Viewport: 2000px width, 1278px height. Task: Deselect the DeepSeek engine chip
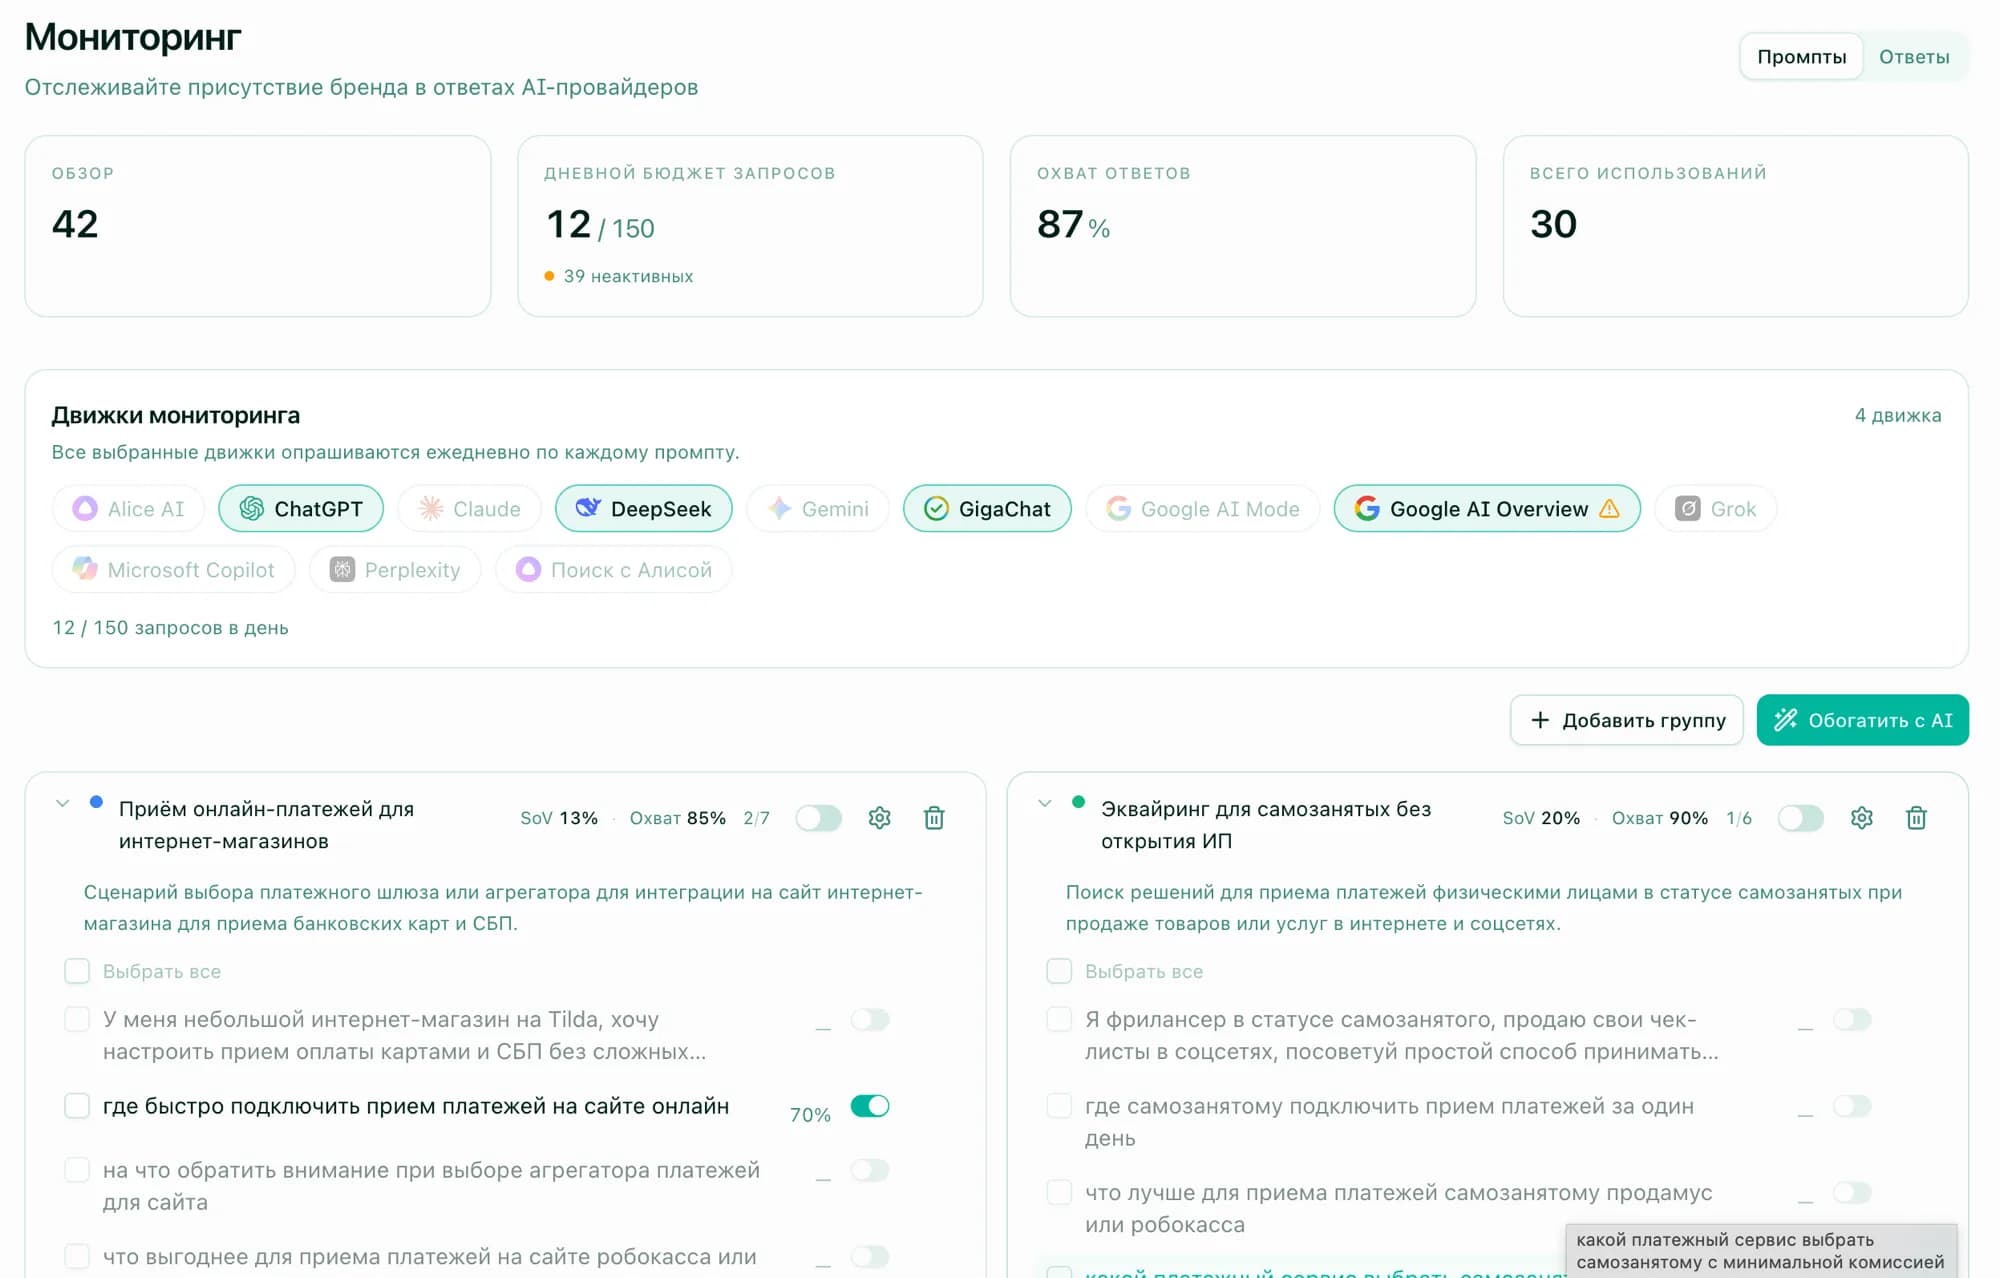tap(644, 509)
